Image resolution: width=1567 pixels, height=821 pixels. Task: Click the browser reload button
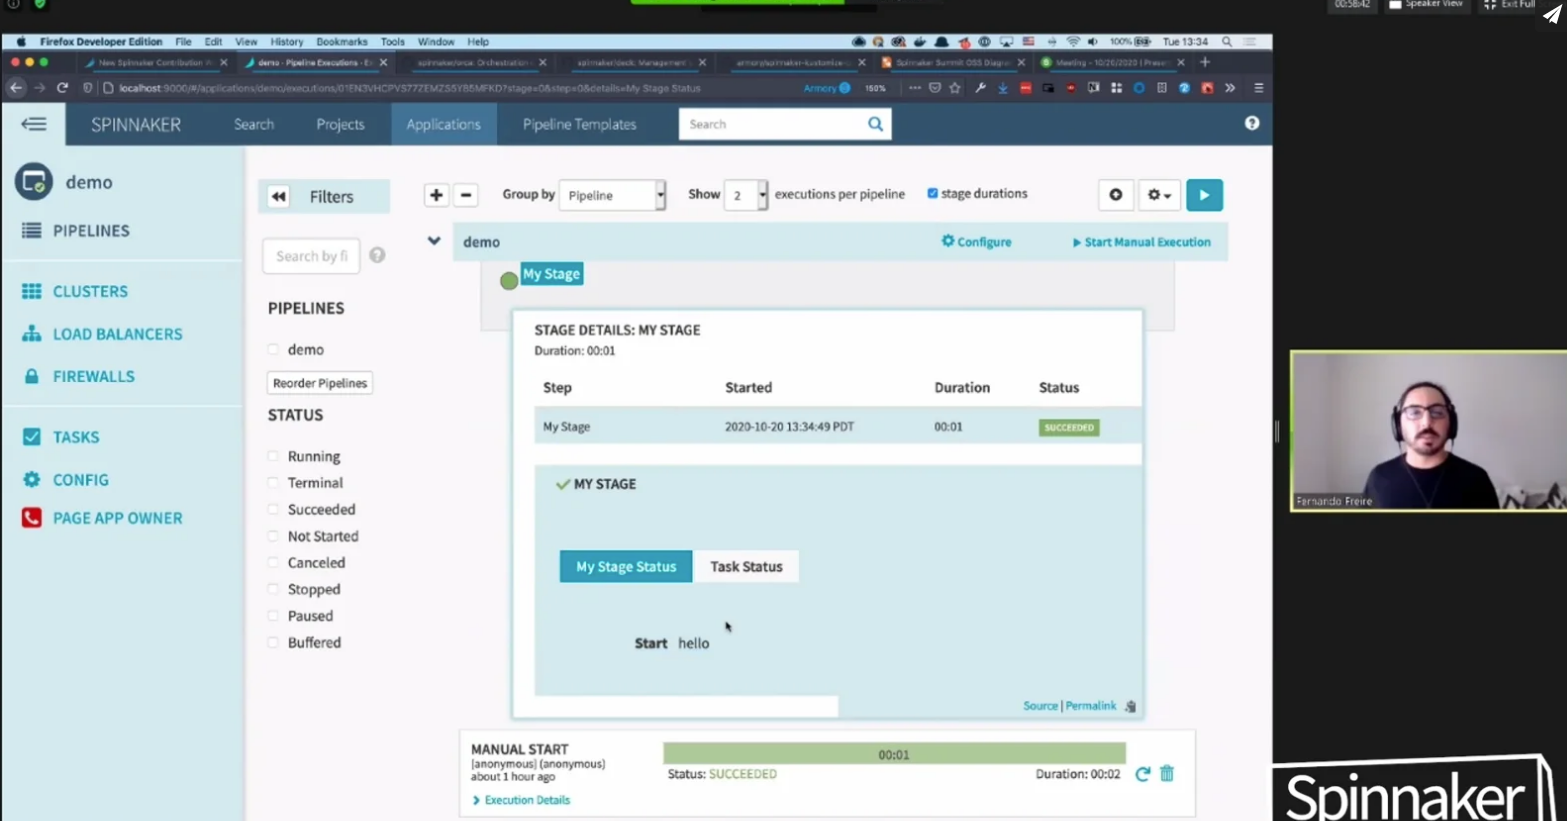tap(62, 88)
